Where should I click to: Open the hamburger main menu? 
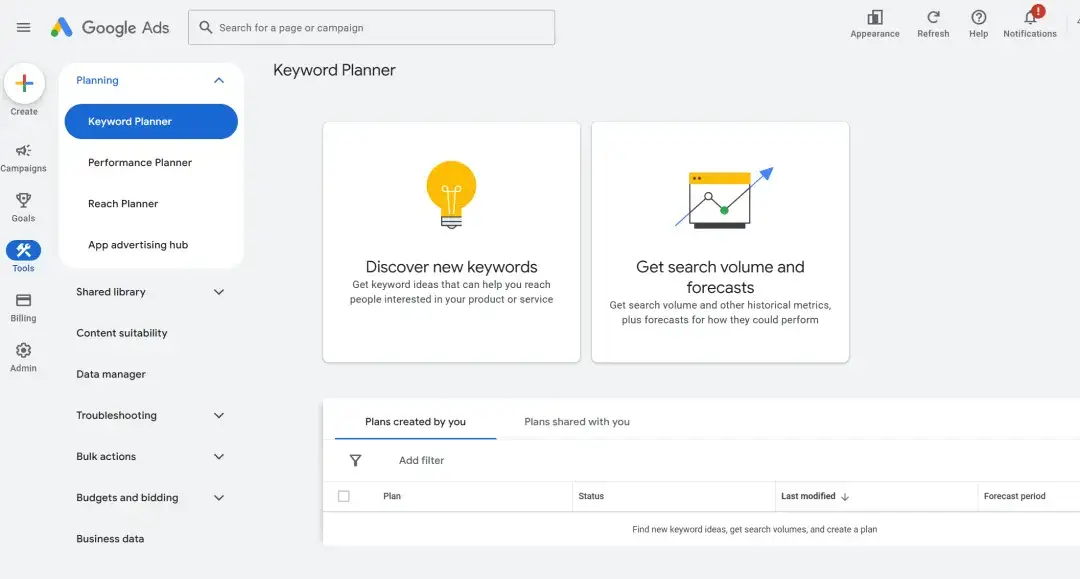point(23,28)
